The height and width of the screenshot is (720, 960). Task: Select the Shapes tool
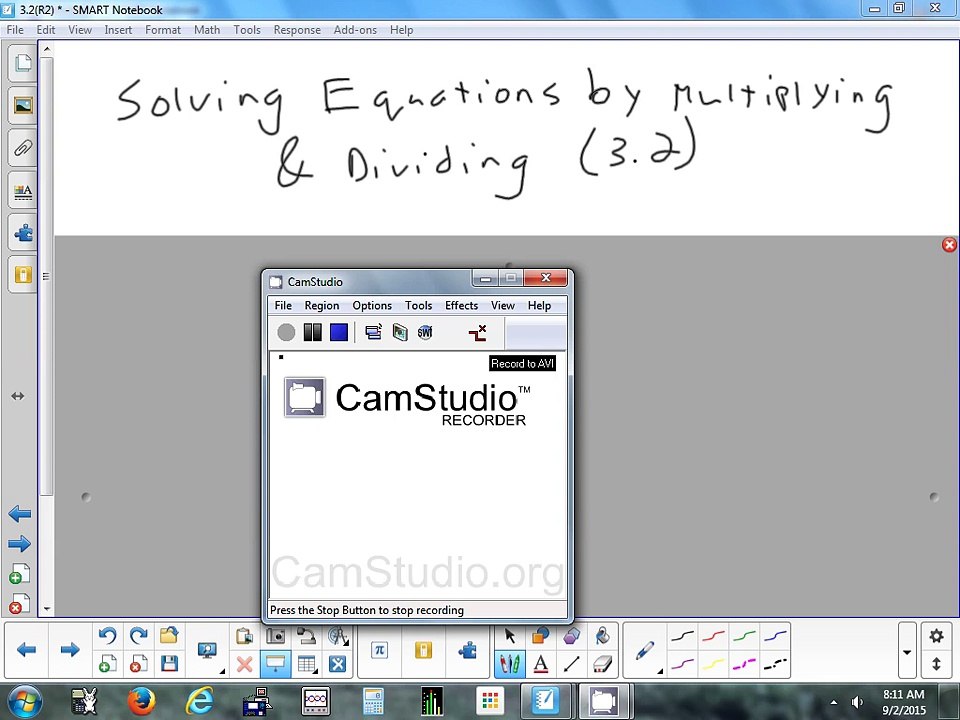(x=541, y=636)
